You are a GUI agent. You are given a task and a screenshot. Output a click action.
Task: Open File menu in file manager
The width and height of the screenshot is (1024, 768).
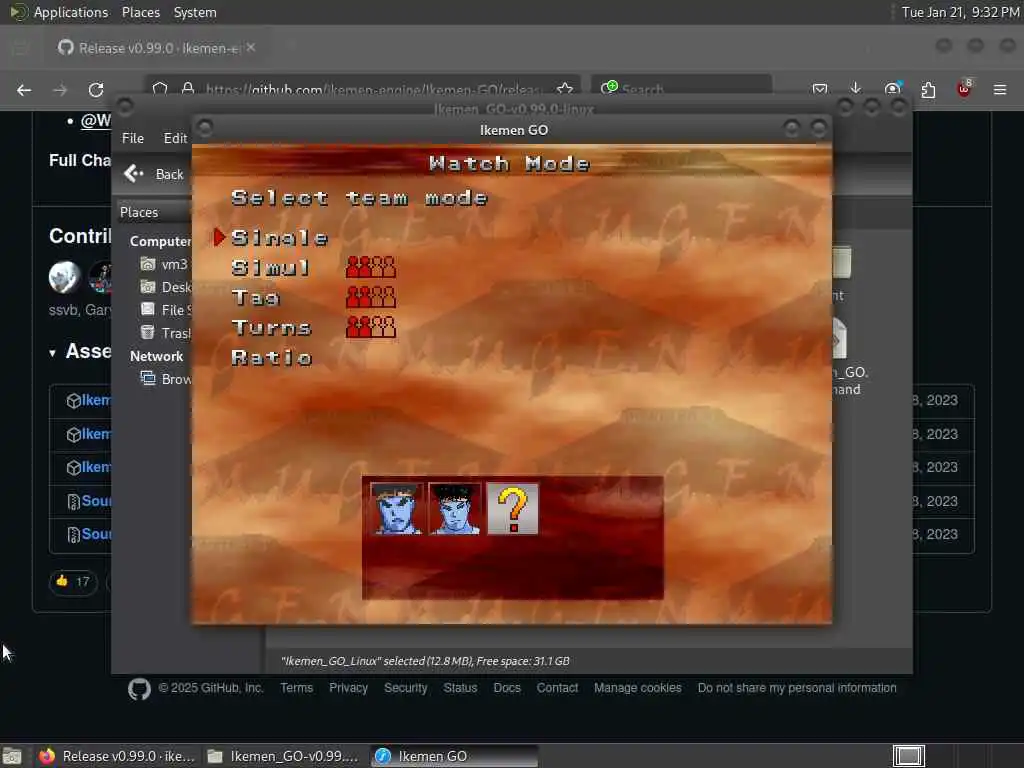tap(133, 138)
